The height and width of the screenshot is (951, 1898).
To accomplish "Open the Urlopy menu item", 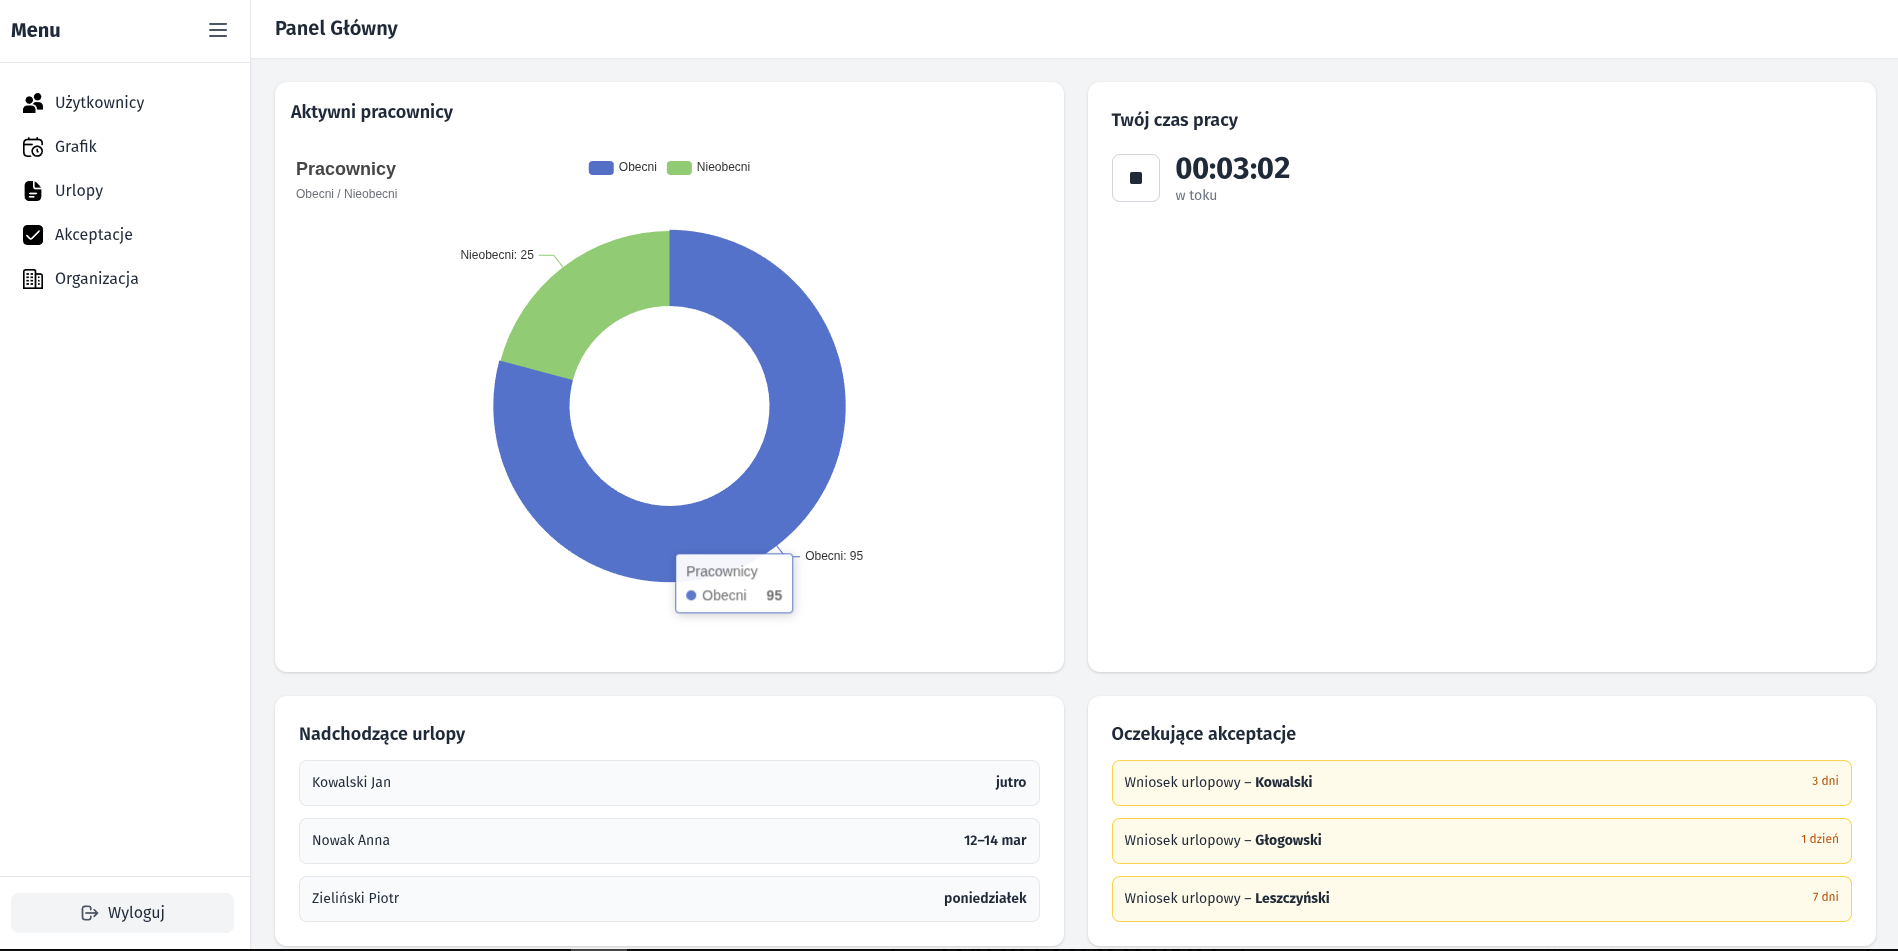I will 79,191.
